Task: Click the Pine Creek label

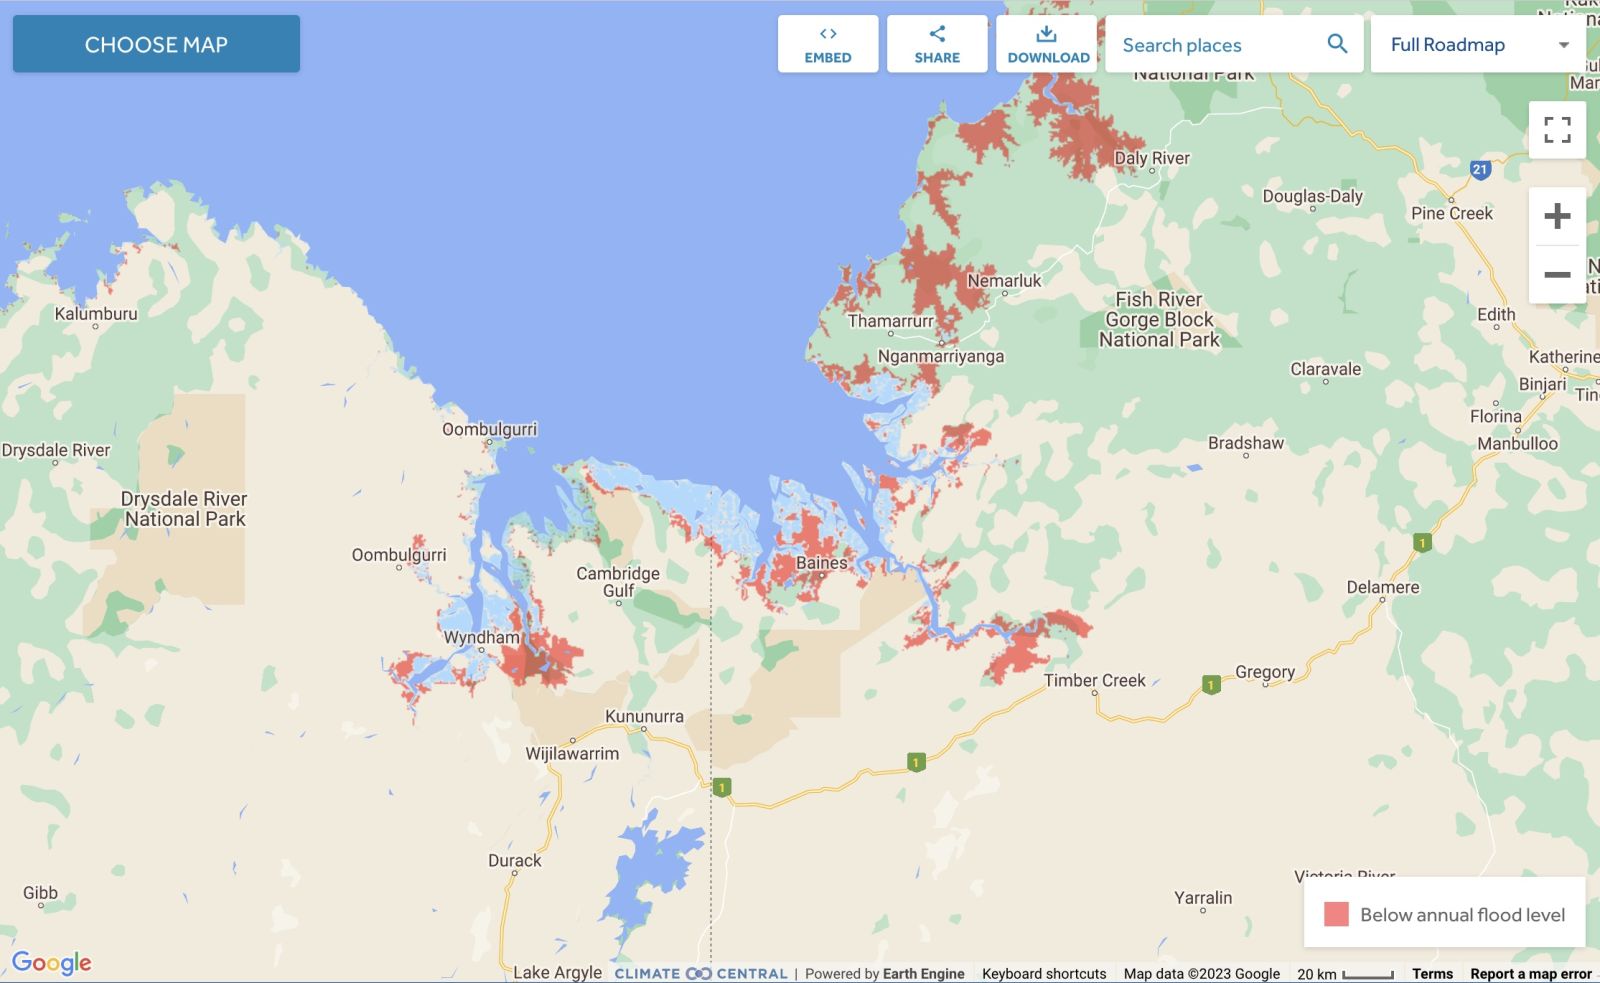Action: (1452, 213)
